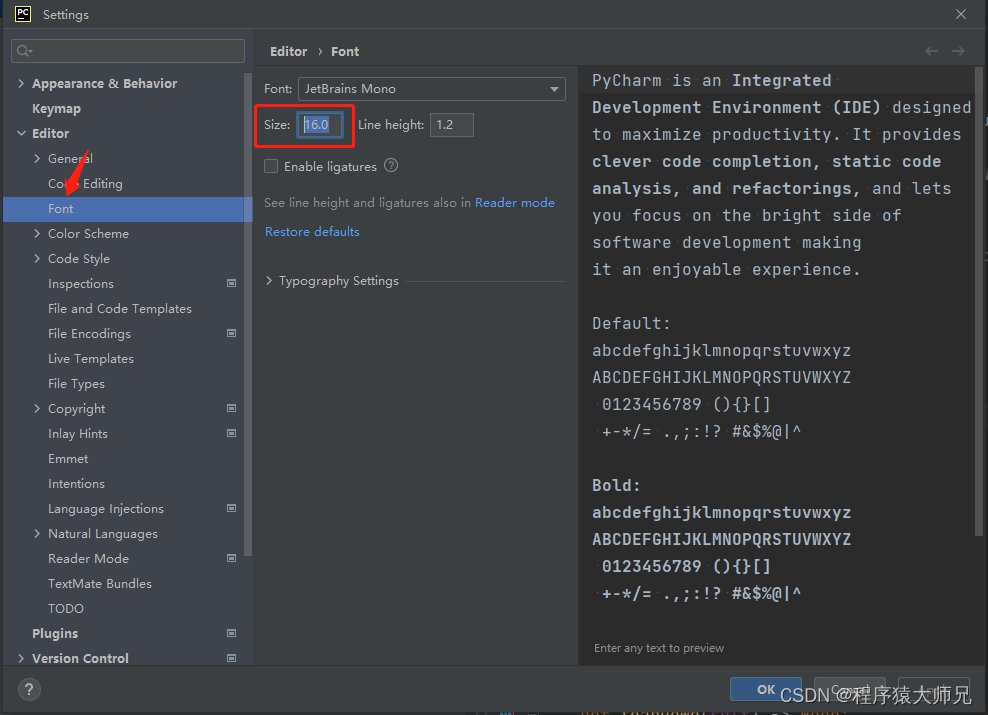Image resolution: width=988 pixels, height=715 pixels.
Task: Click Restore defaults link
Action: [x=312, y=232]
